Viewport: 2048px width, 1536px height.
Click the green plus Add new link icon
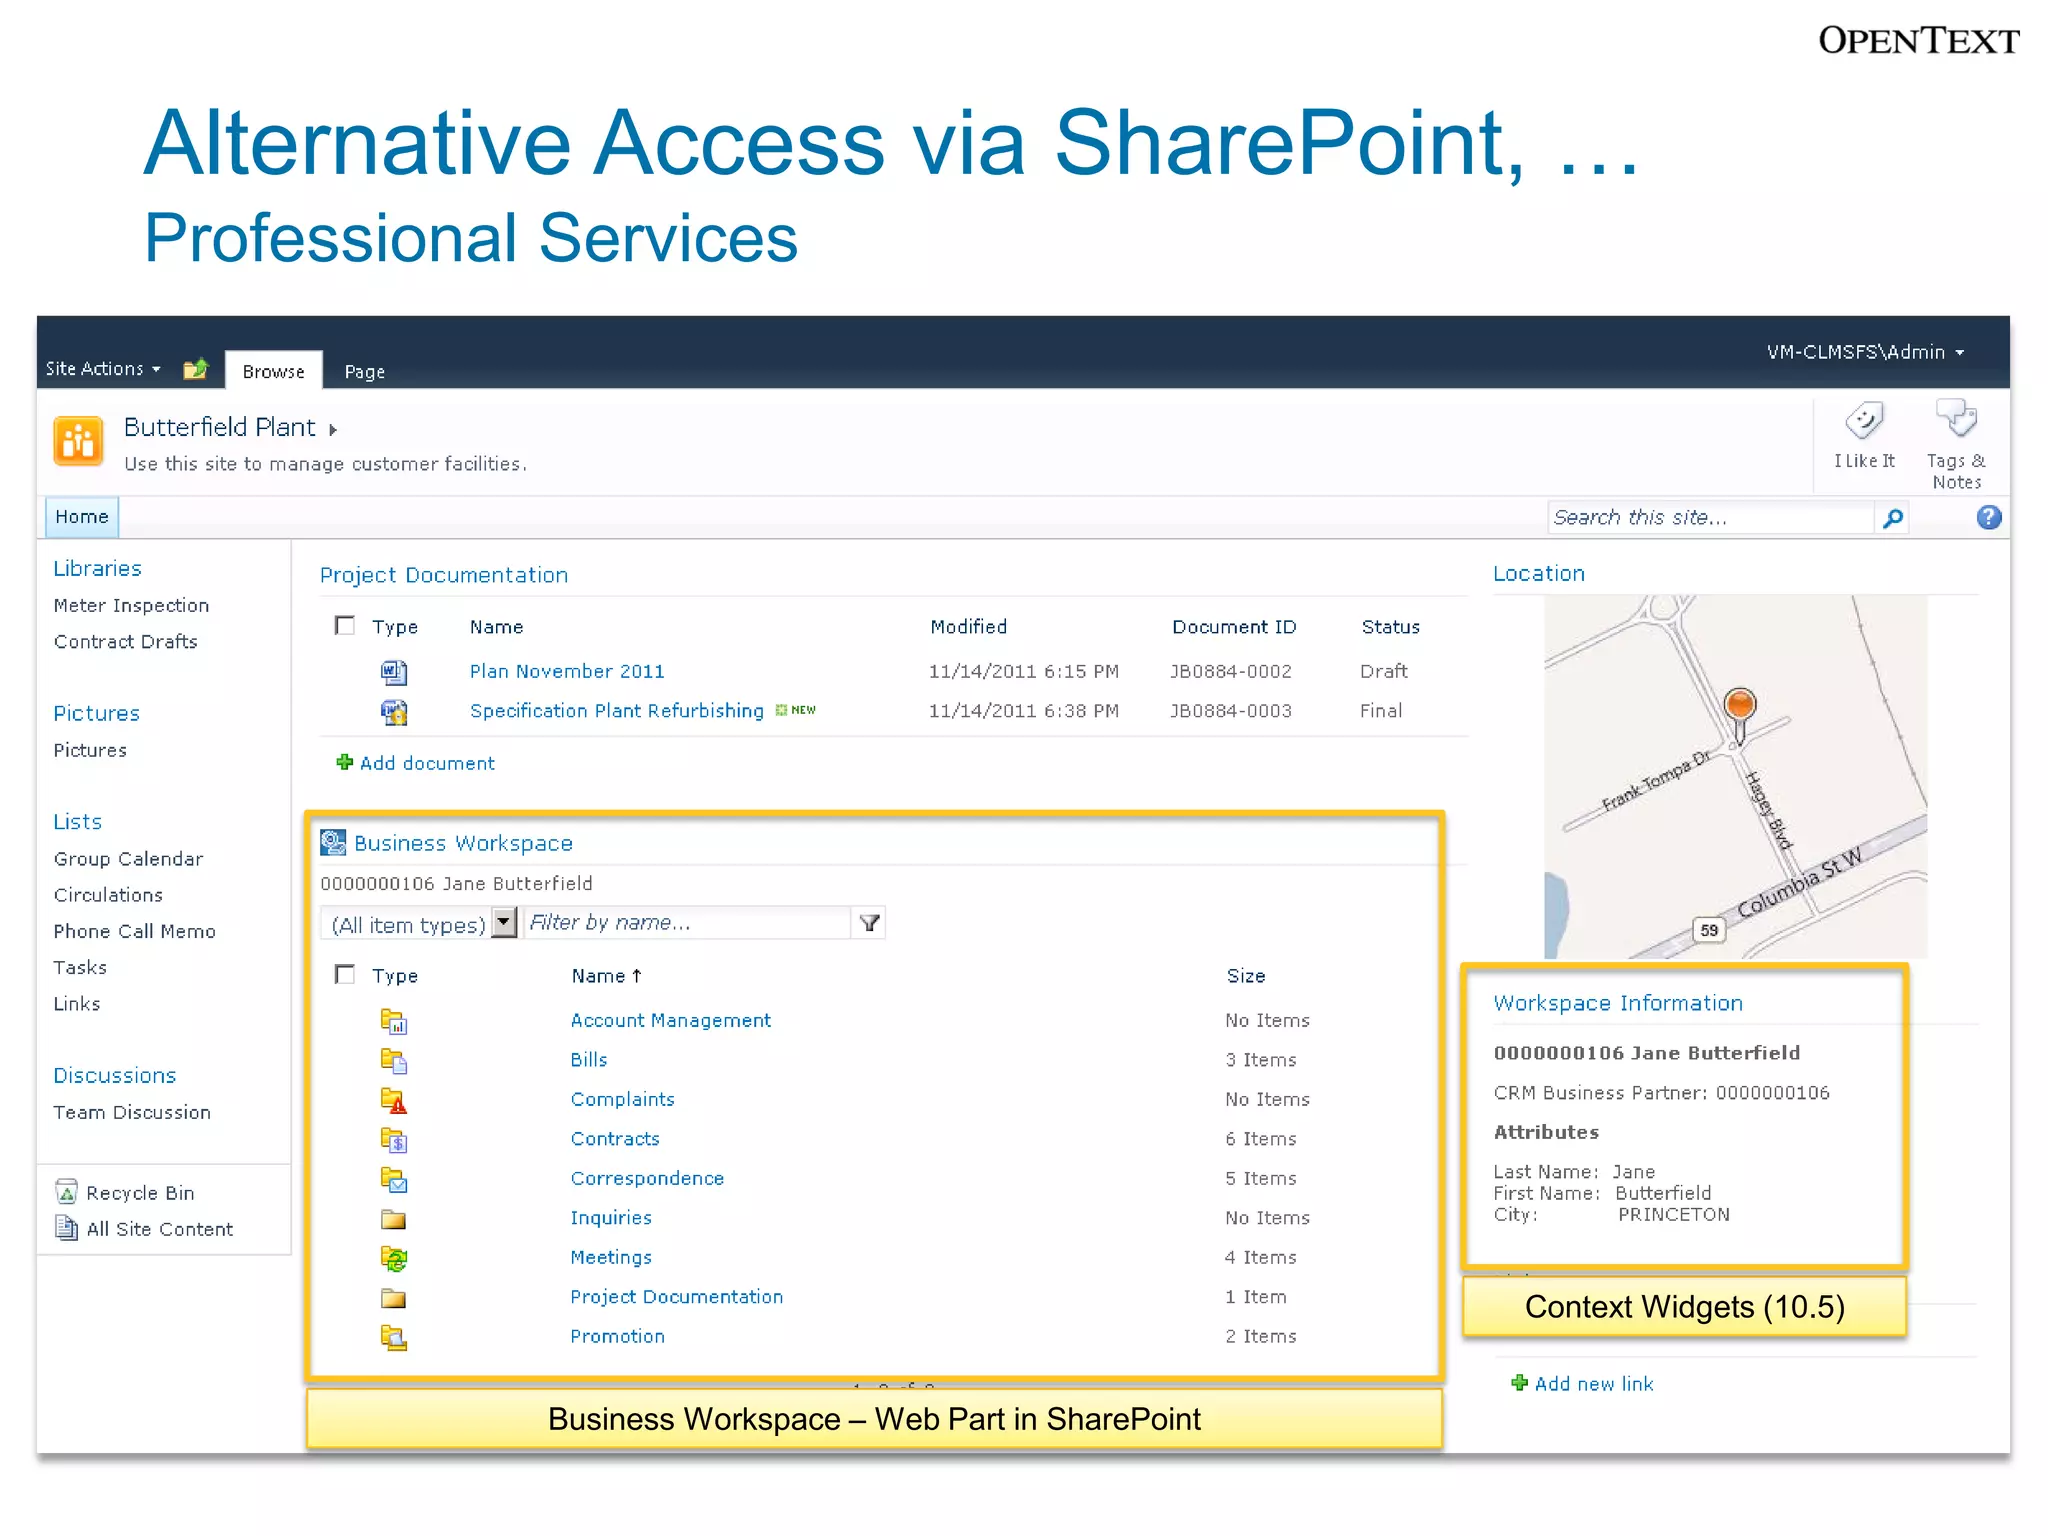1519,1383
